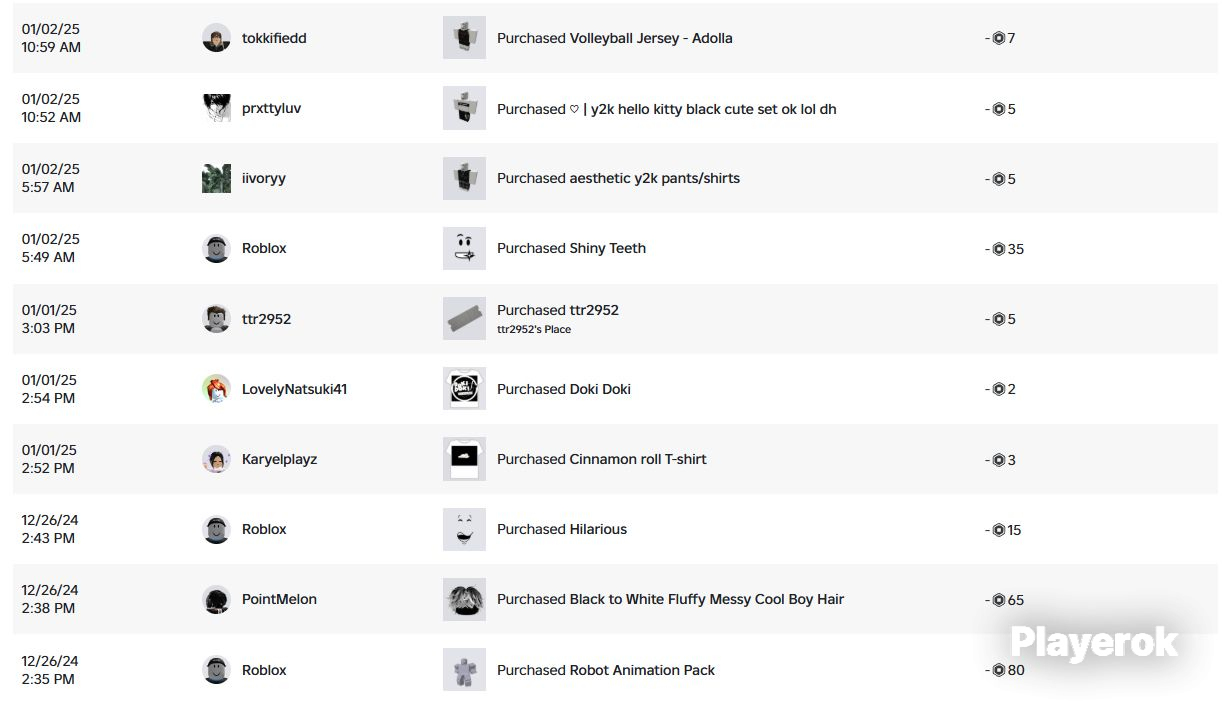Screen dimensions: 1222x705
Task: Open the ttr2952's Place link
Action: point(534,329)
